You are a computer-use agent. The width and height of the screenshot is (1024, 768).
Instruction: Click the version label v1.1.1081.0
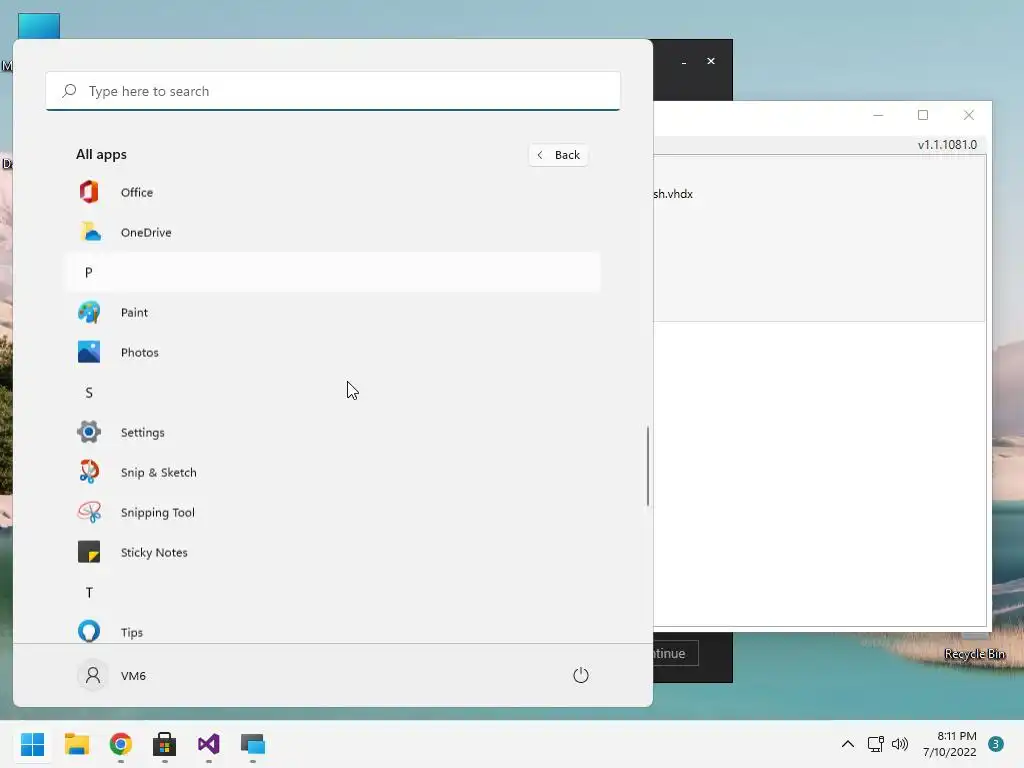pyautogui.click(x=947, y=144)
